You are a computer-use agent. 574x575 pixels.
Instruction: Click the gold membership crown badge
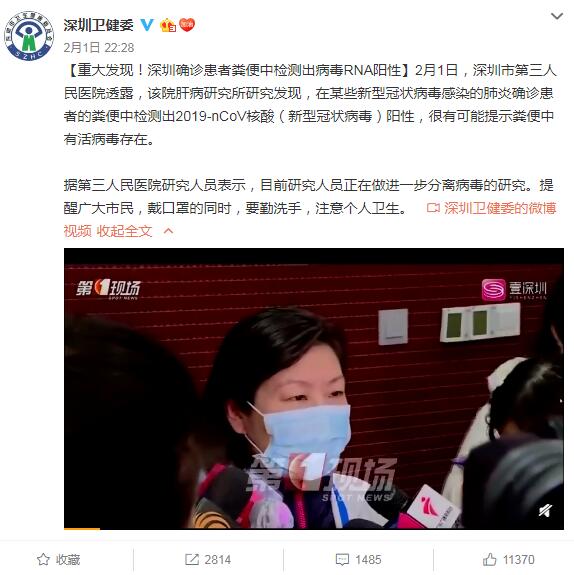(x=168, y=25)
